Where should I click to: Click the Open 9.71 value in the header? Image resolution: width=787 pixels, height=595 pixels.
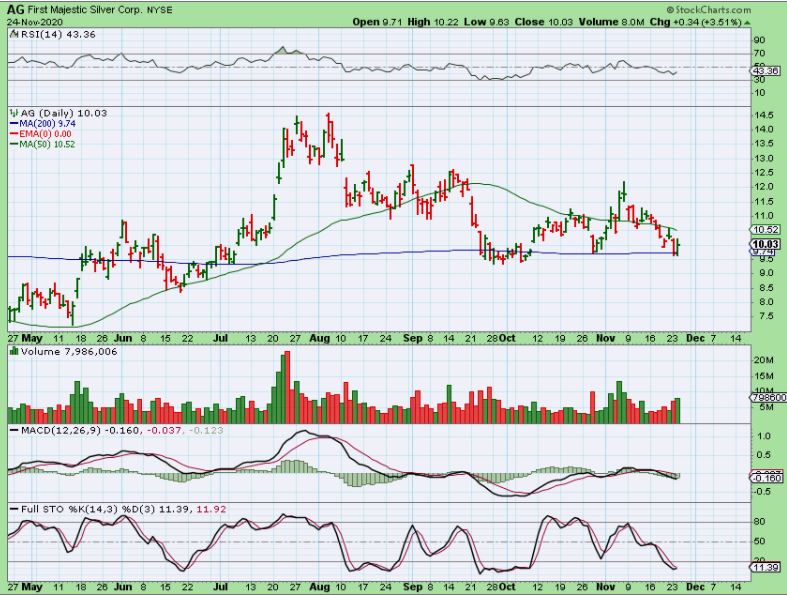point(377,22)
